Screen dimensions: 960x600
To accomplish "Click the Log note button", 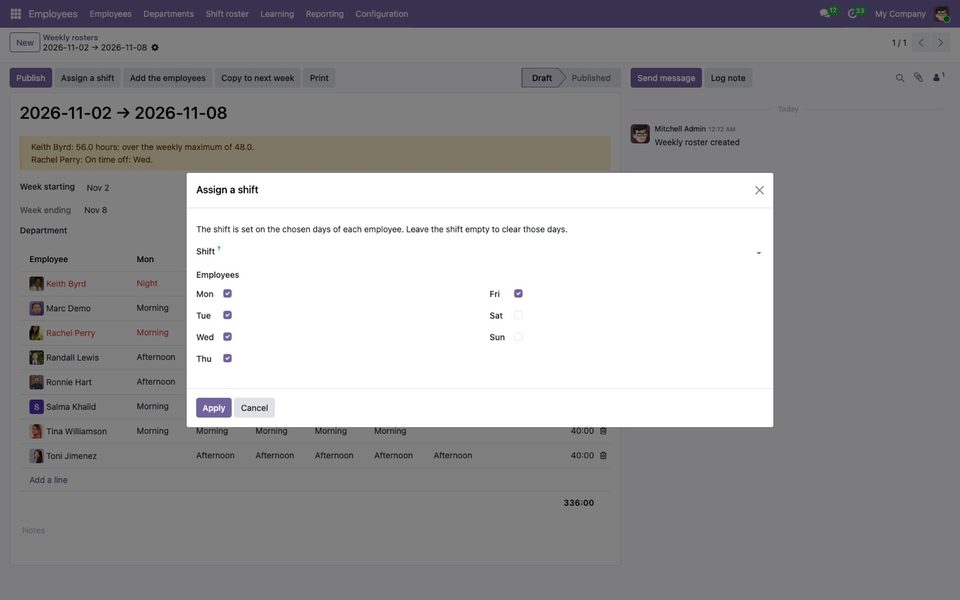I will coord(728,78).
